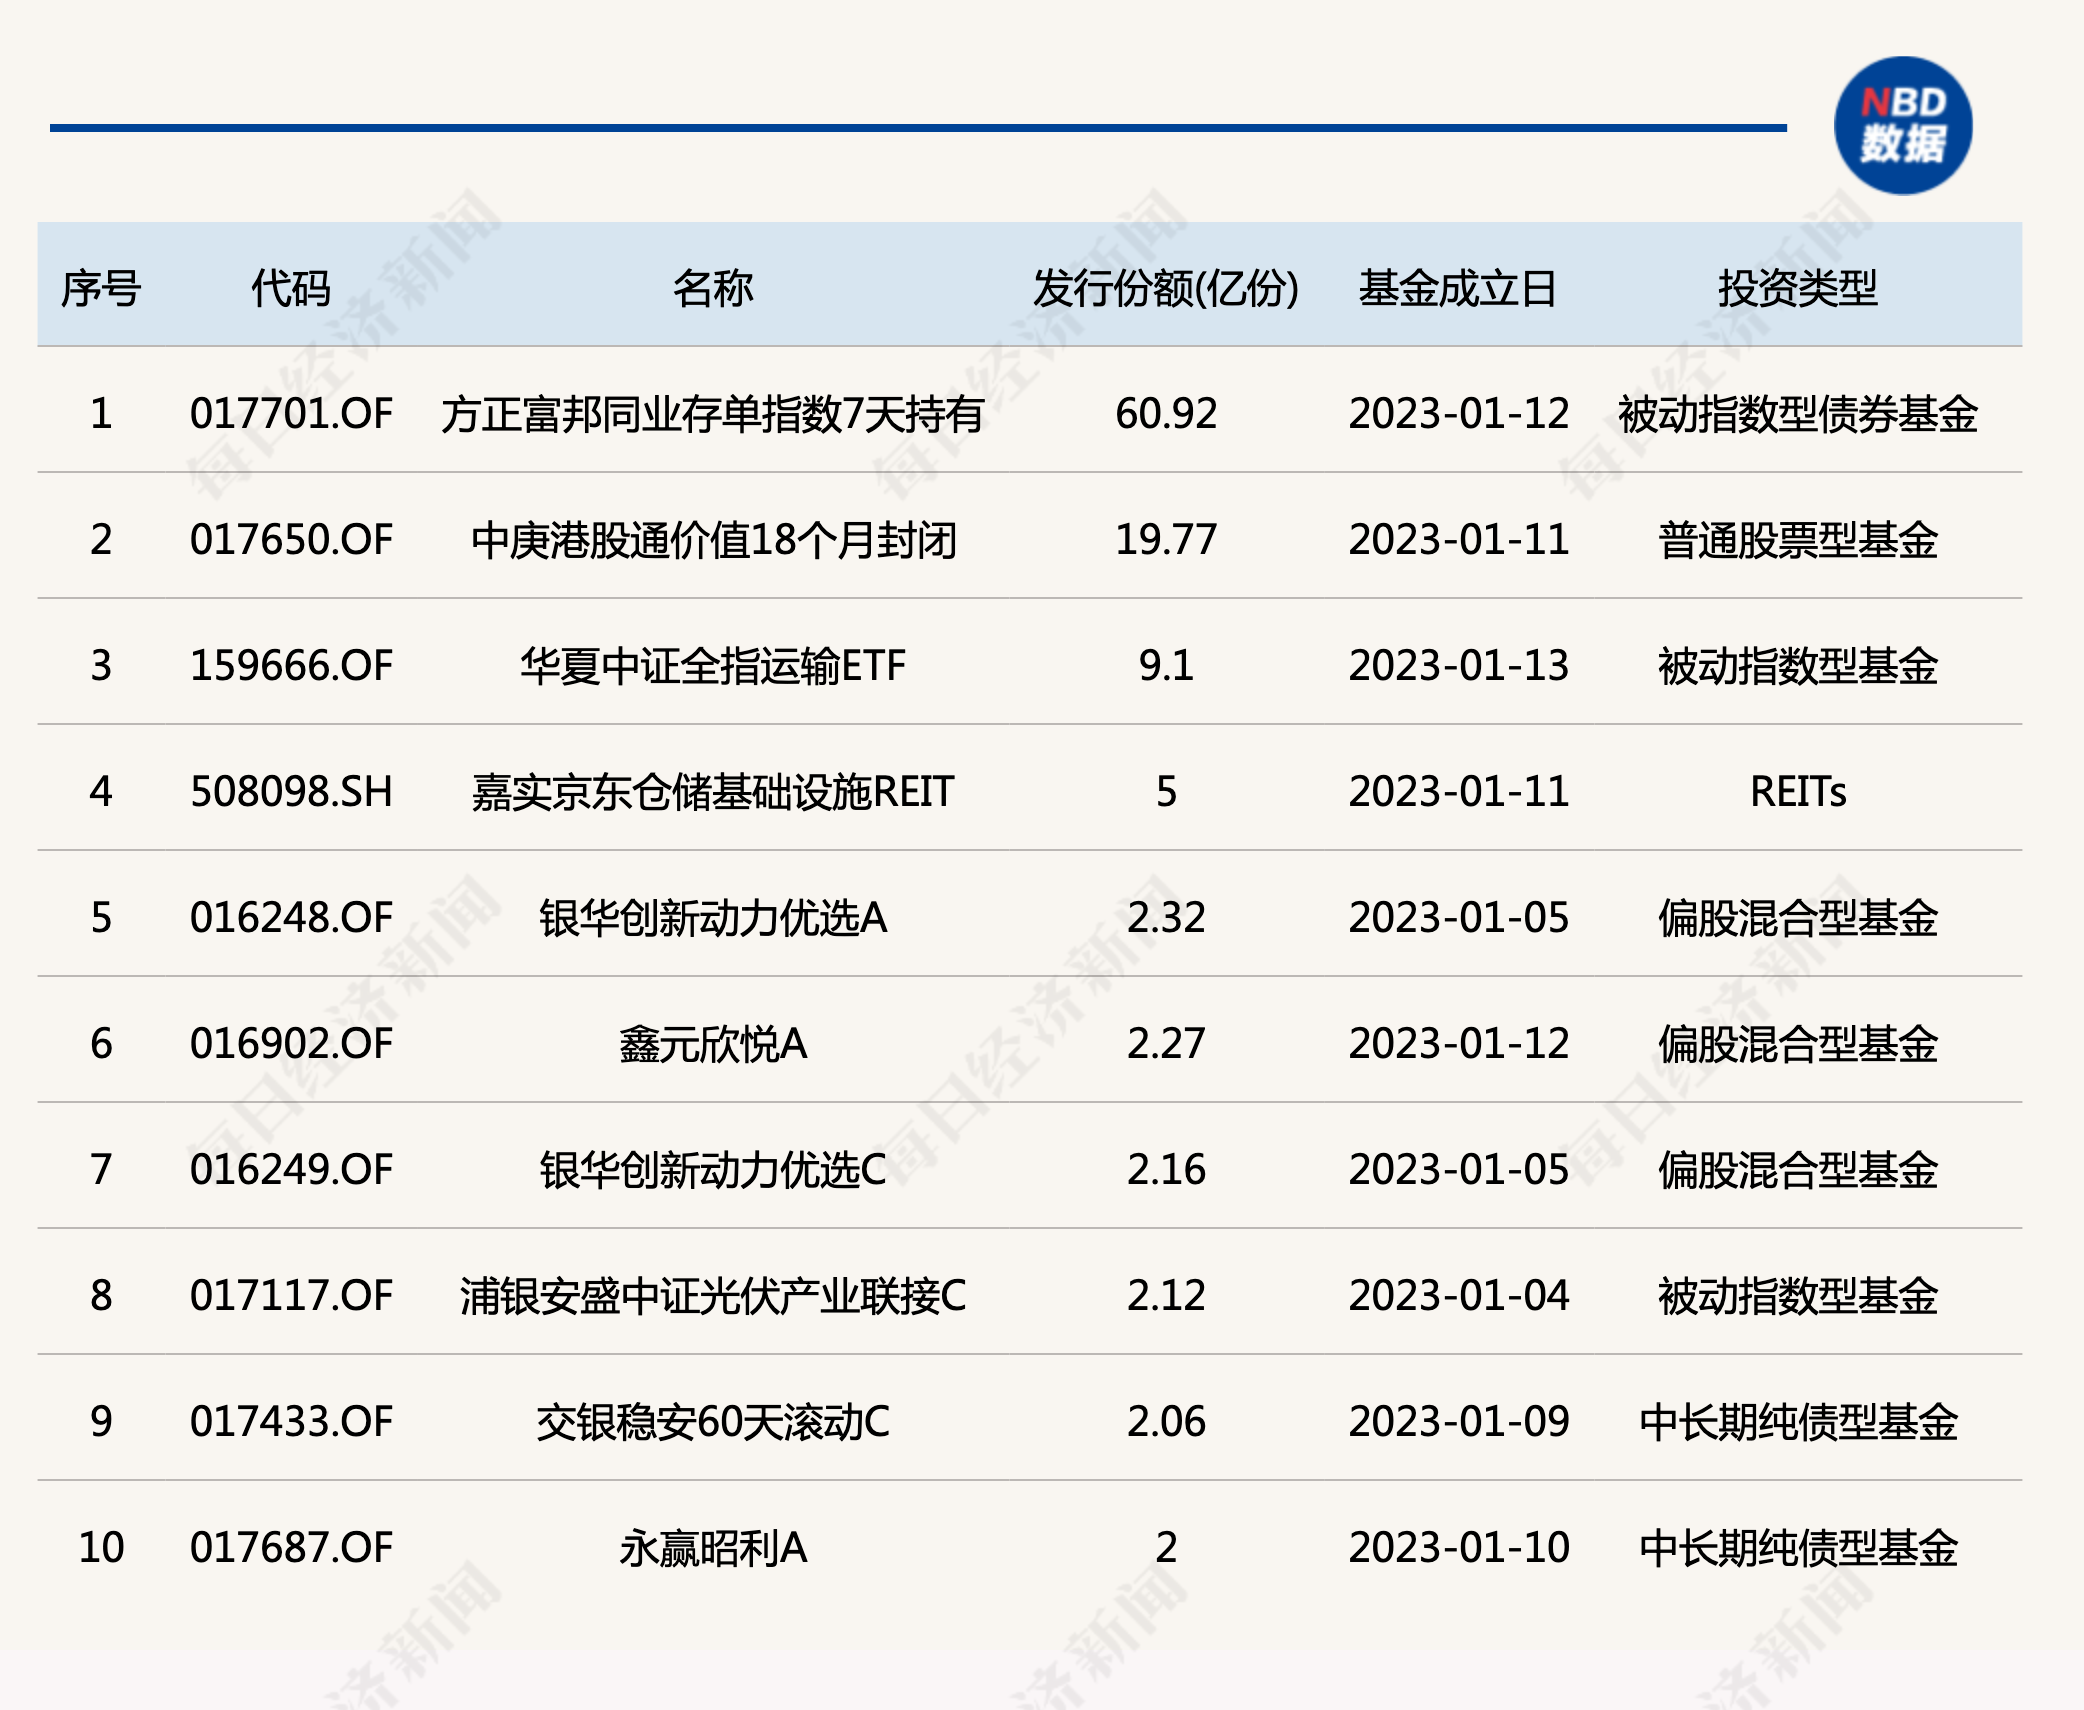Click the date 2023-01-09
The width and height of the screenshot is (2084, 1710).
(x=1458, y=1422)
